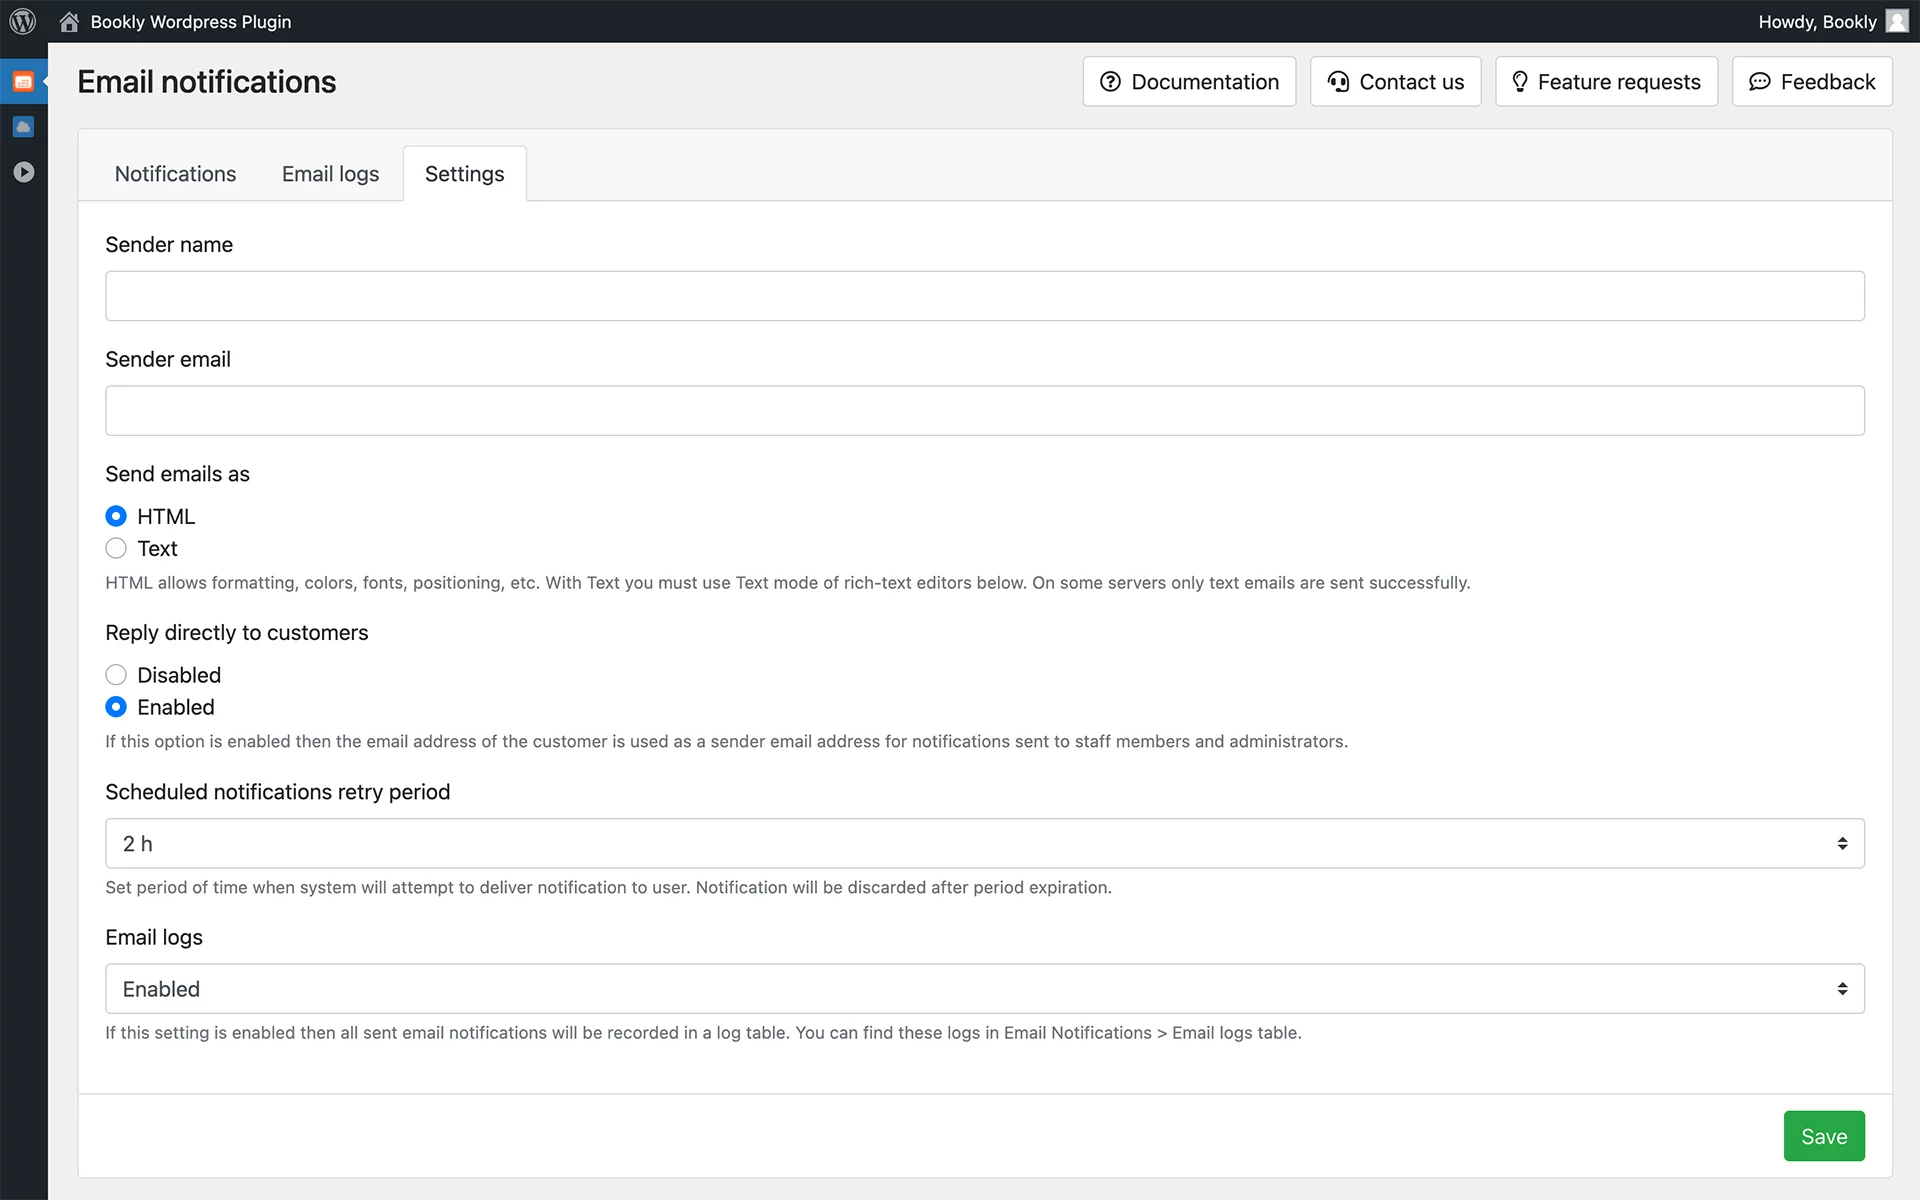Viewport: 1920px width, 1200px height.
Task: Click the Send emails as label
Action: tap(177, 474)
